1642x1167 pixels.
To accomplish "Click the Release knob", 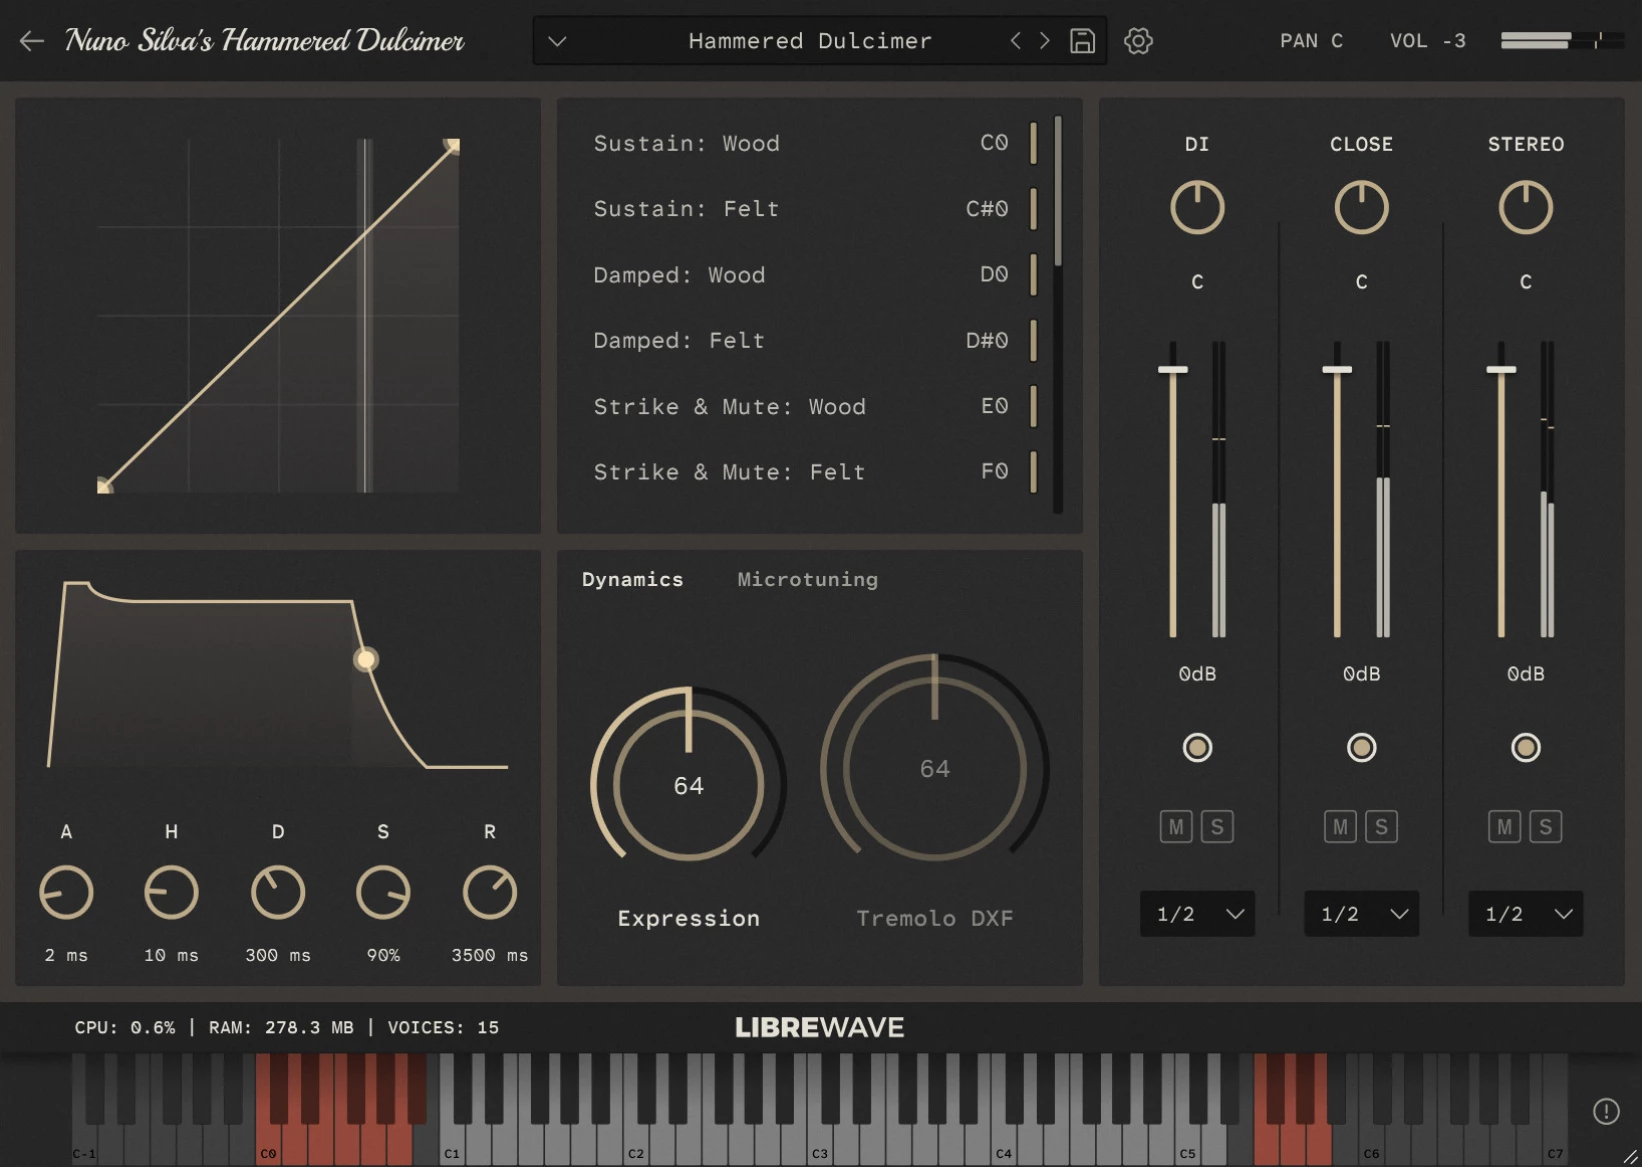I will [490, 892].
